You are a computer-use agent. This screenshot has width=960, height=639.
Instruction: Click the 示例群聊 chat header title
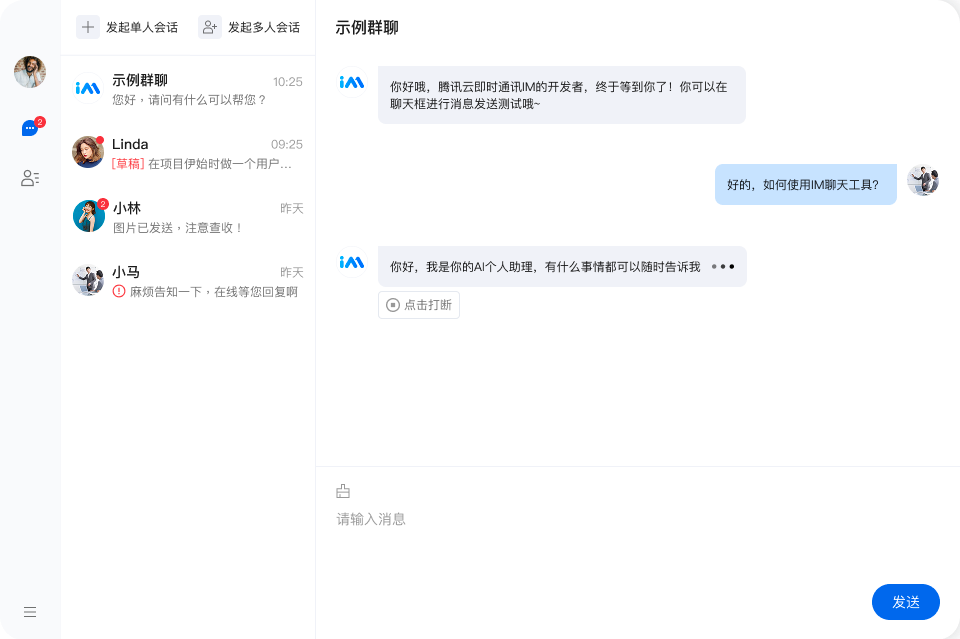(x=367, y=28)
